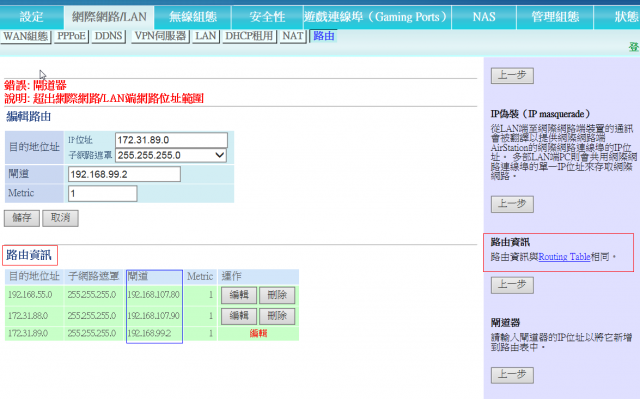Image resolution: width=640 pixels, height=399 pixels.
Task: Click the 路由資訊 section heading
Action: coord(29,255)
